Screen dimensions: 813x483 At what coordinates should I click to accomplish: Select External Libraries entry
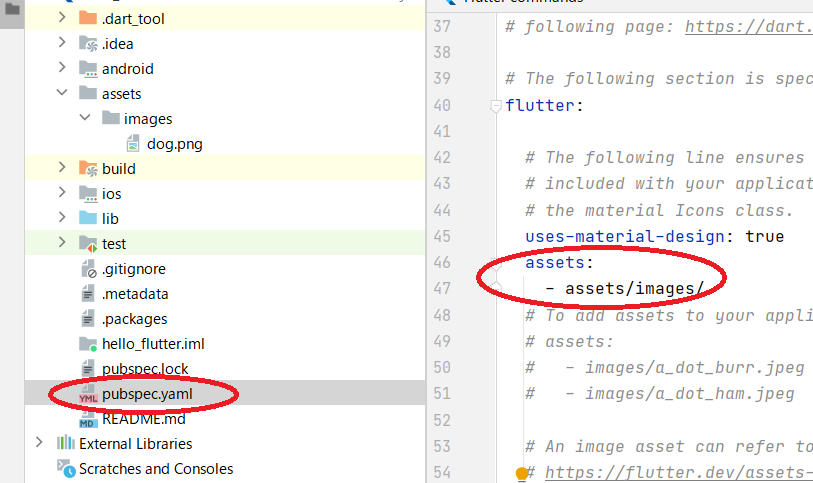[x=136, y=444]
